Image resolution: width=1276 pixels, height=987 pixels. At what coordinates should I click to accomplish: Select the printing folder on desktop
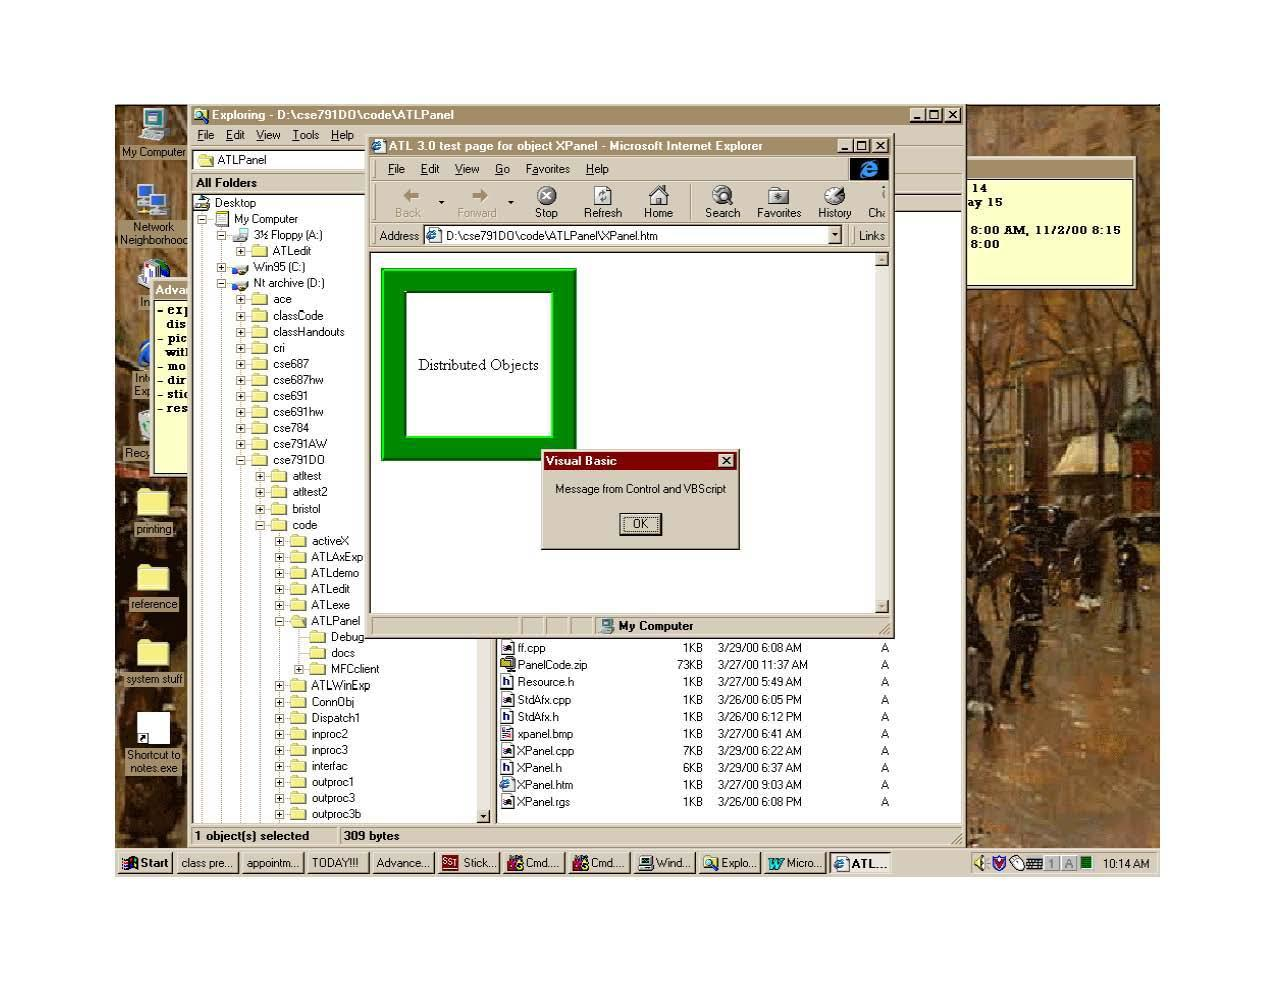tap(153, 512)
